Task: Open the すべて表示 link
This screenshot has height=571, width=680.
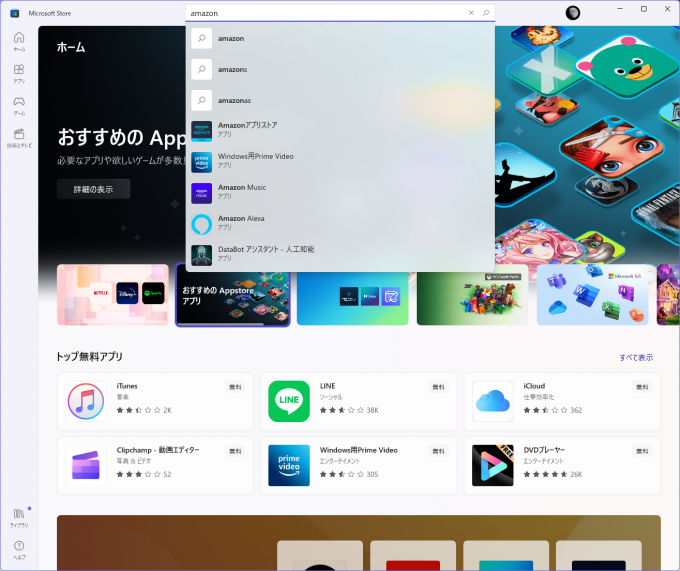Action: coord(636,358)
